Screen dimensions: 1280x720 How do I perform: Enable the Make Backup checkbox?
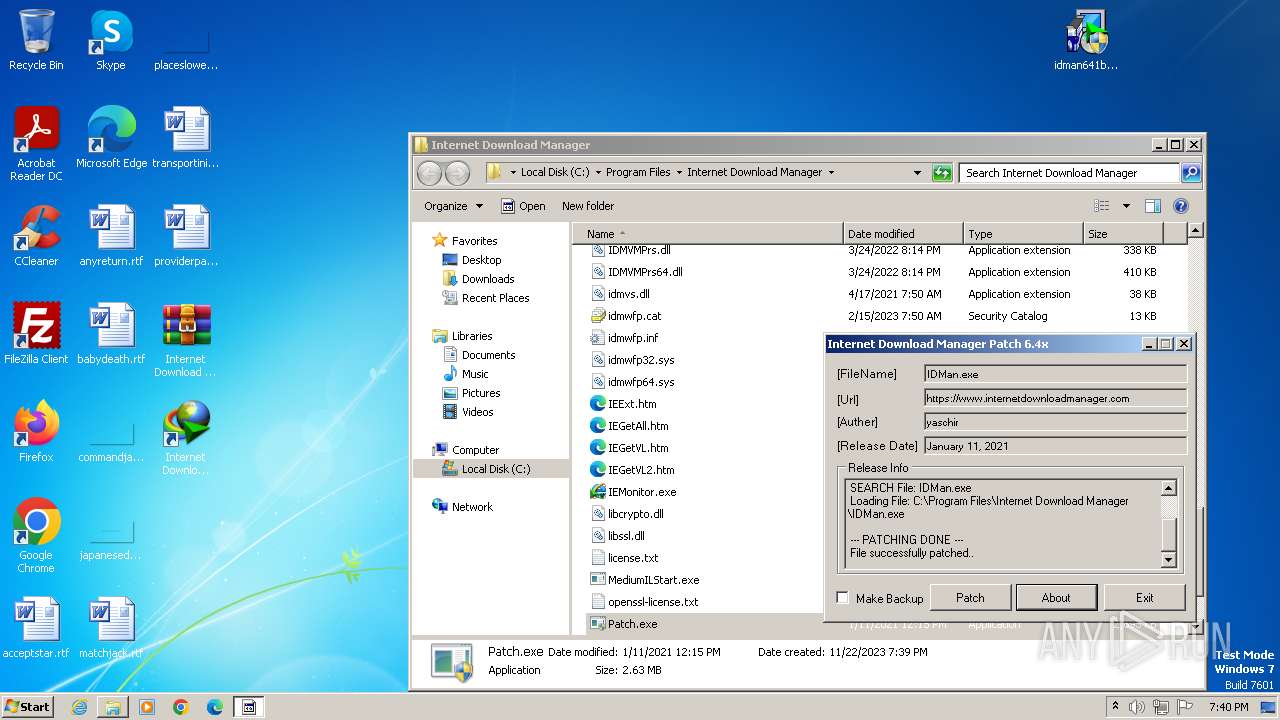[x=842, y=598]
